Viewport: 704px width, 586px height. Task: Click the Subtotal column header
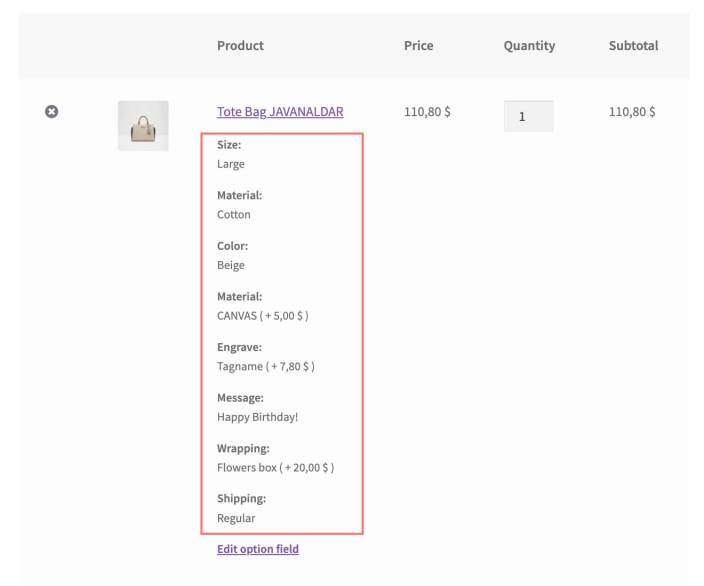pos(634,45)
